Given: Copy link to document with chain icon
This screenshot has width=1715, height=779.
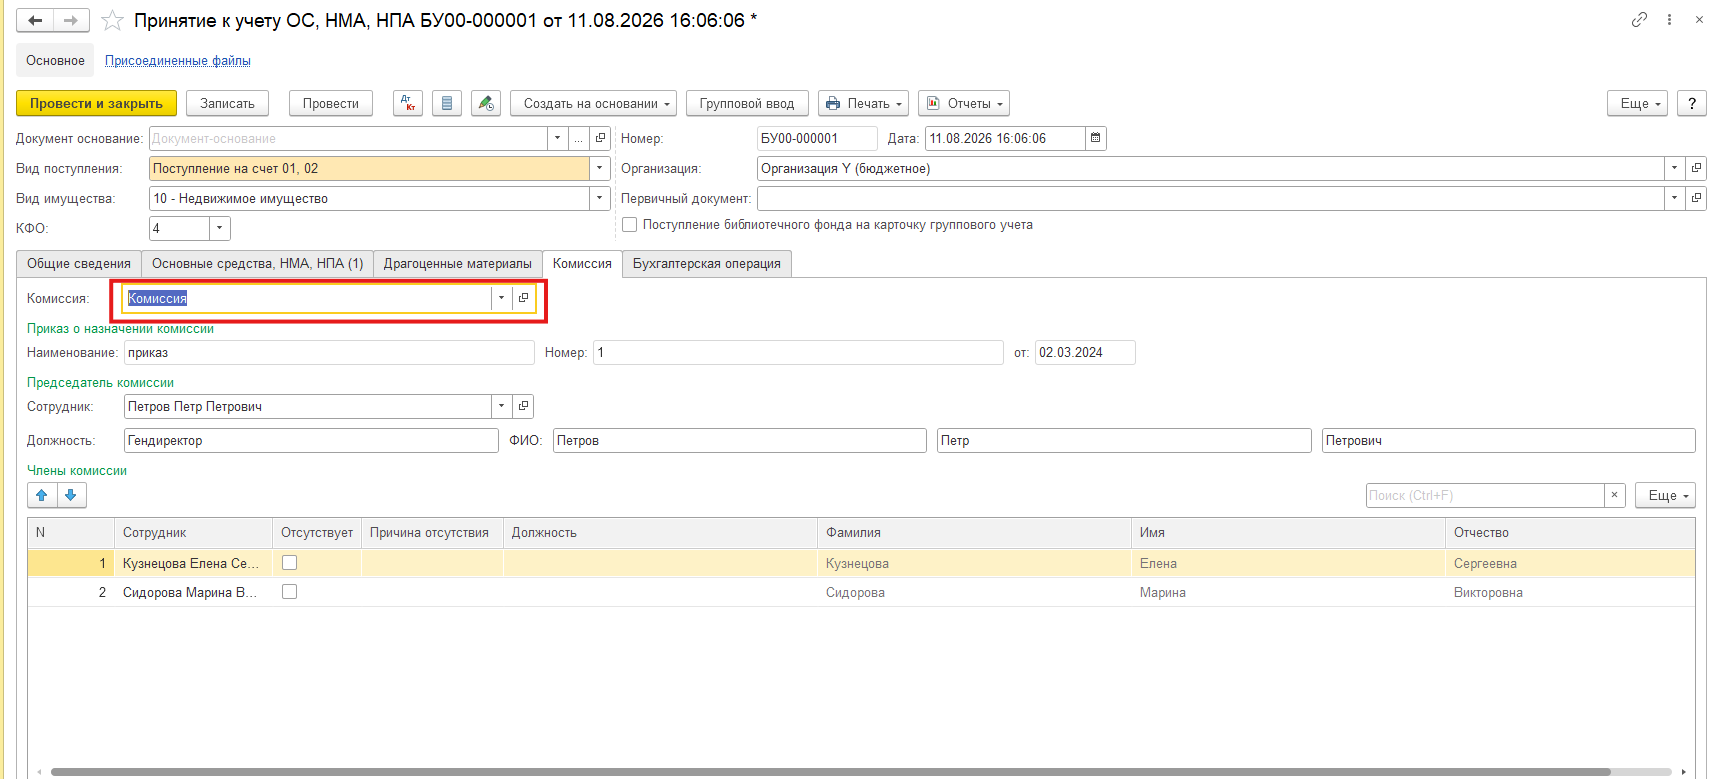Looking at the screenshot, I should (1639, 20).
